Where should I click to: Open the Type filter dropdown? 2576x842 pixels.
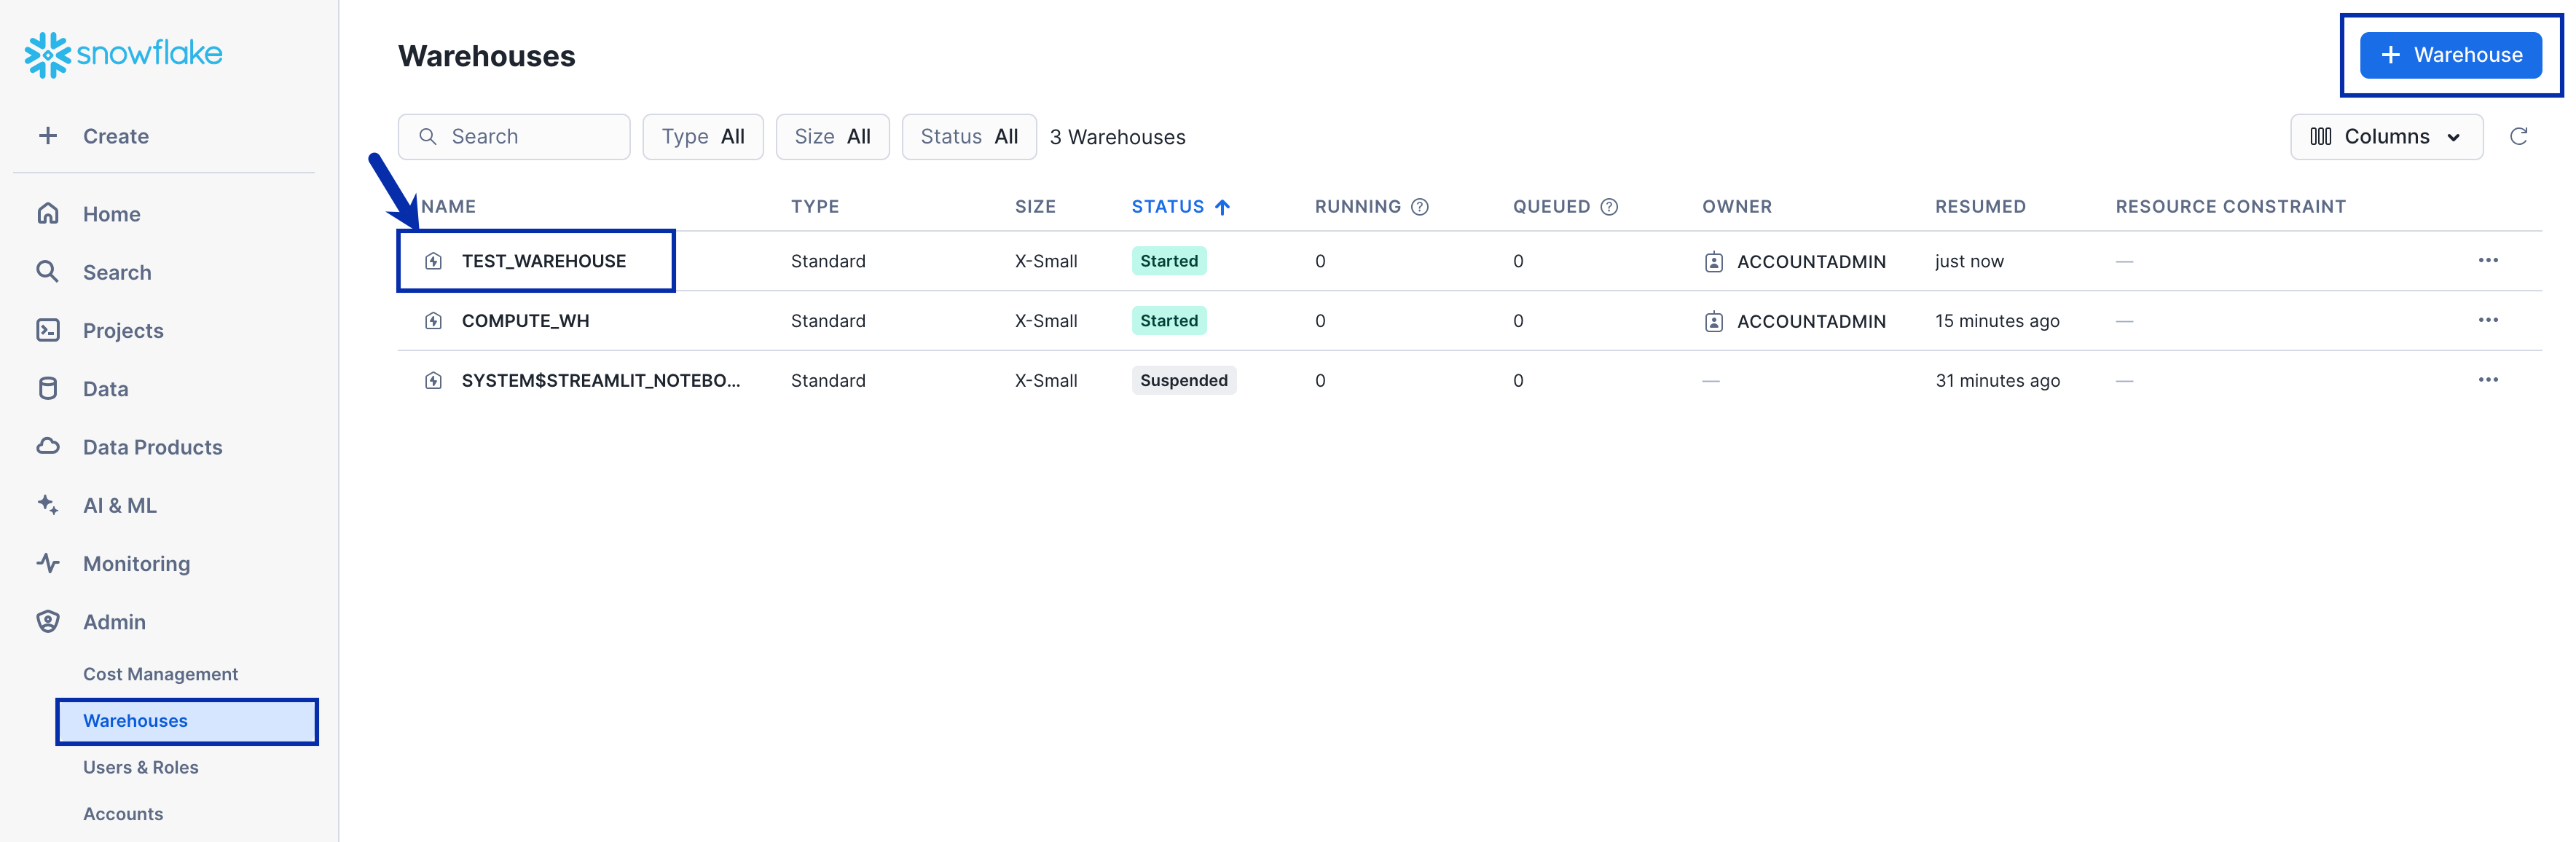click(x=702, y=137)
